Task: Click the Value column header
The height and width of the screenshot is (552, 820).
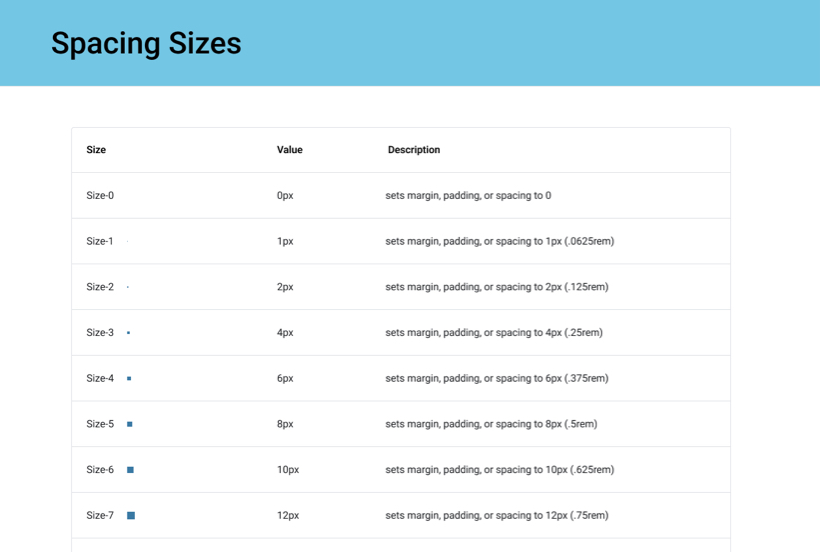Action: point(289,150)
